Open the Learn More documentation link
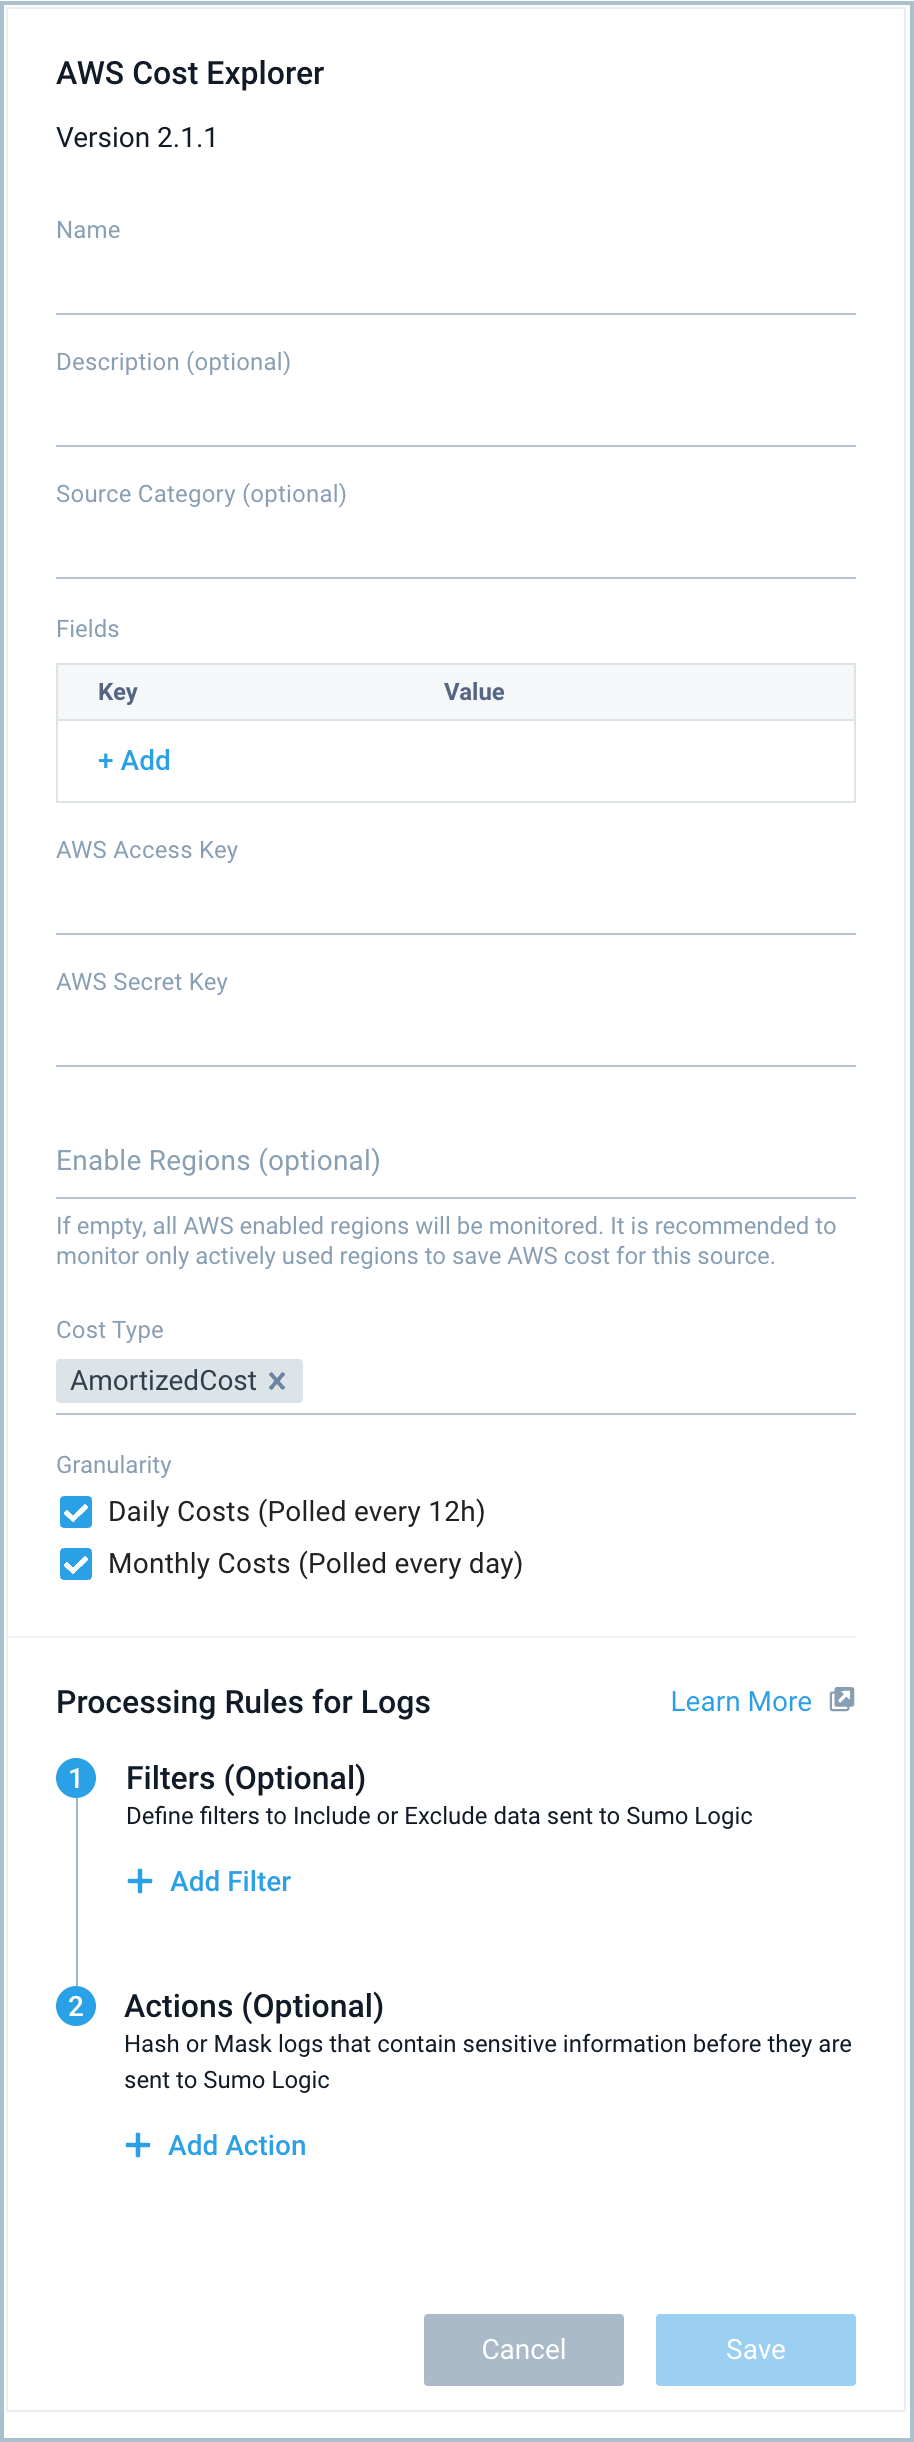914x2442 pixels. (741, 1701)
